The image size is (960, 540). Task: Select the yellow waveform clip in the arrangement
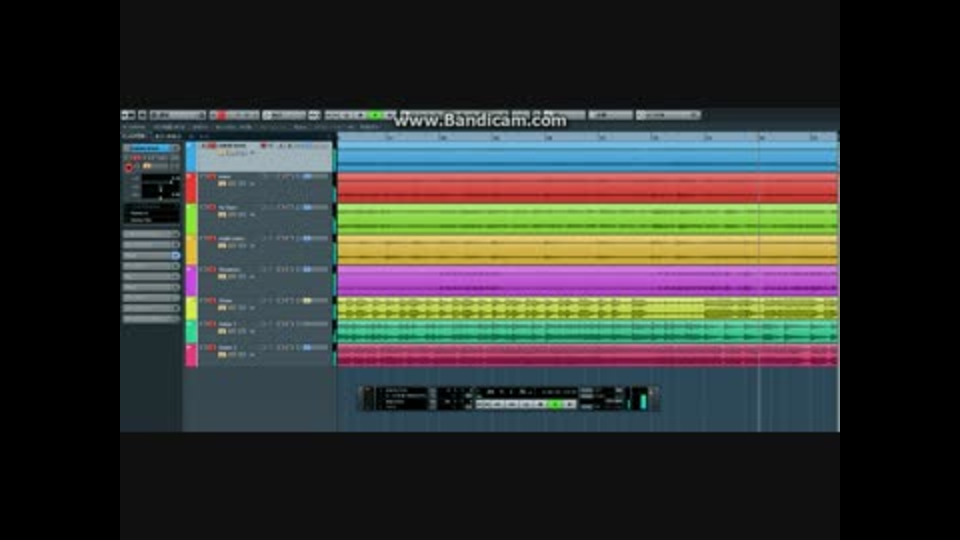(x=587, y=309)
